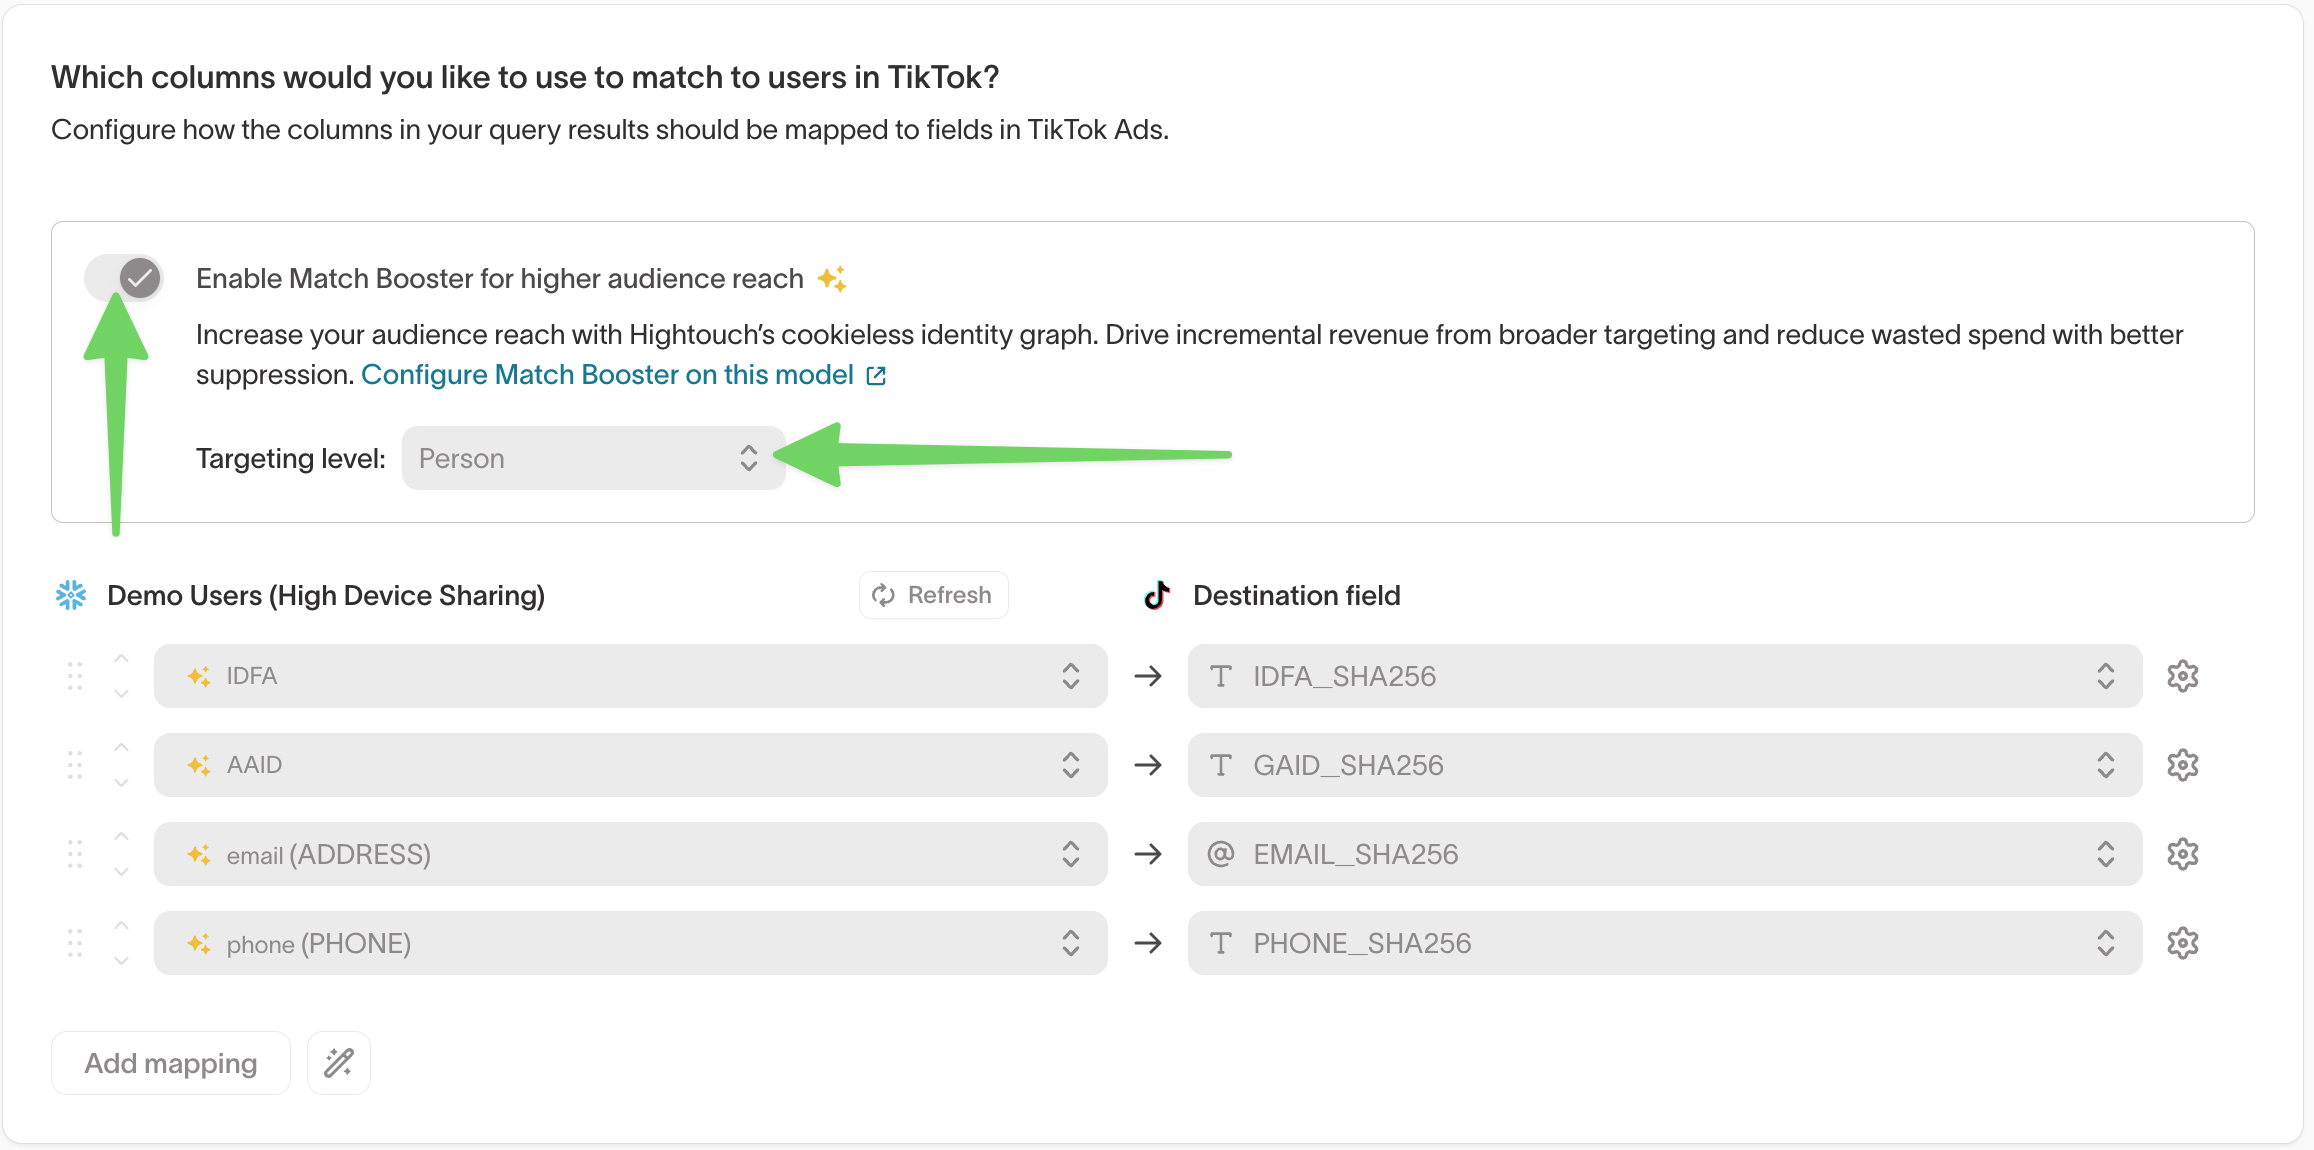Open settings gear for EMAIL_SHA256 mapping
2314x1150 pixels.
coord(2183,854)
